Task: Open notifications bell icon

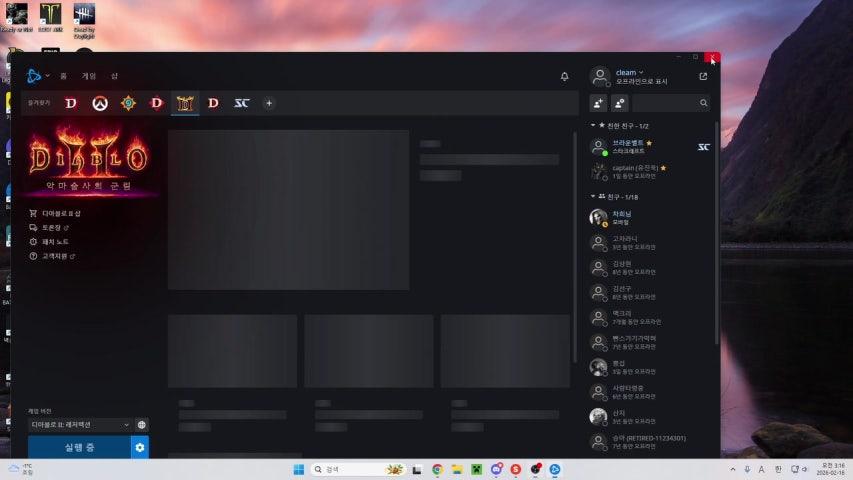Action: click(565, 77)
